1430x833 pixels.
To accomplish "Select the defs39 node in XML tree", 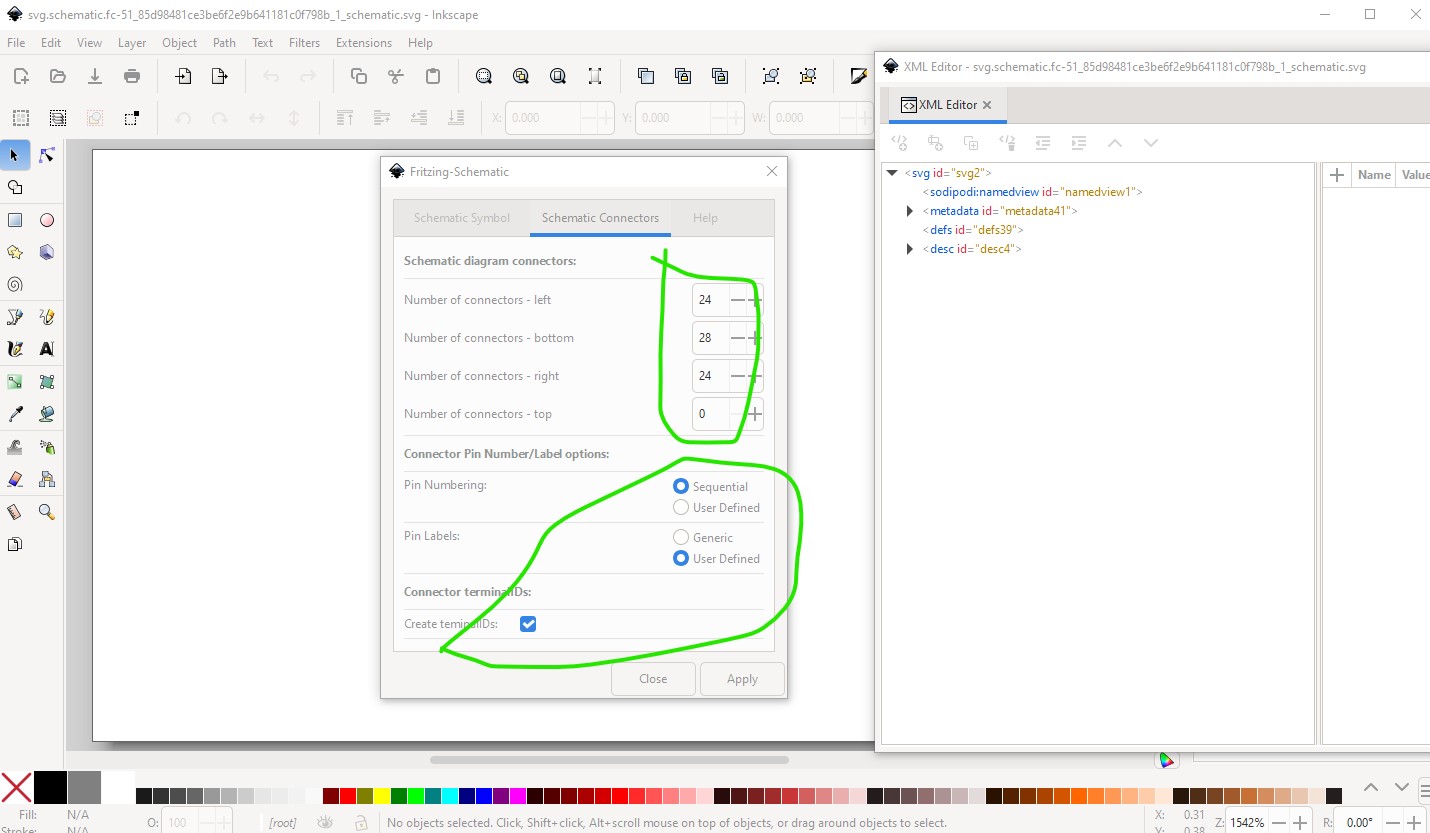I will pyautogui.click(x=972, y=230).
